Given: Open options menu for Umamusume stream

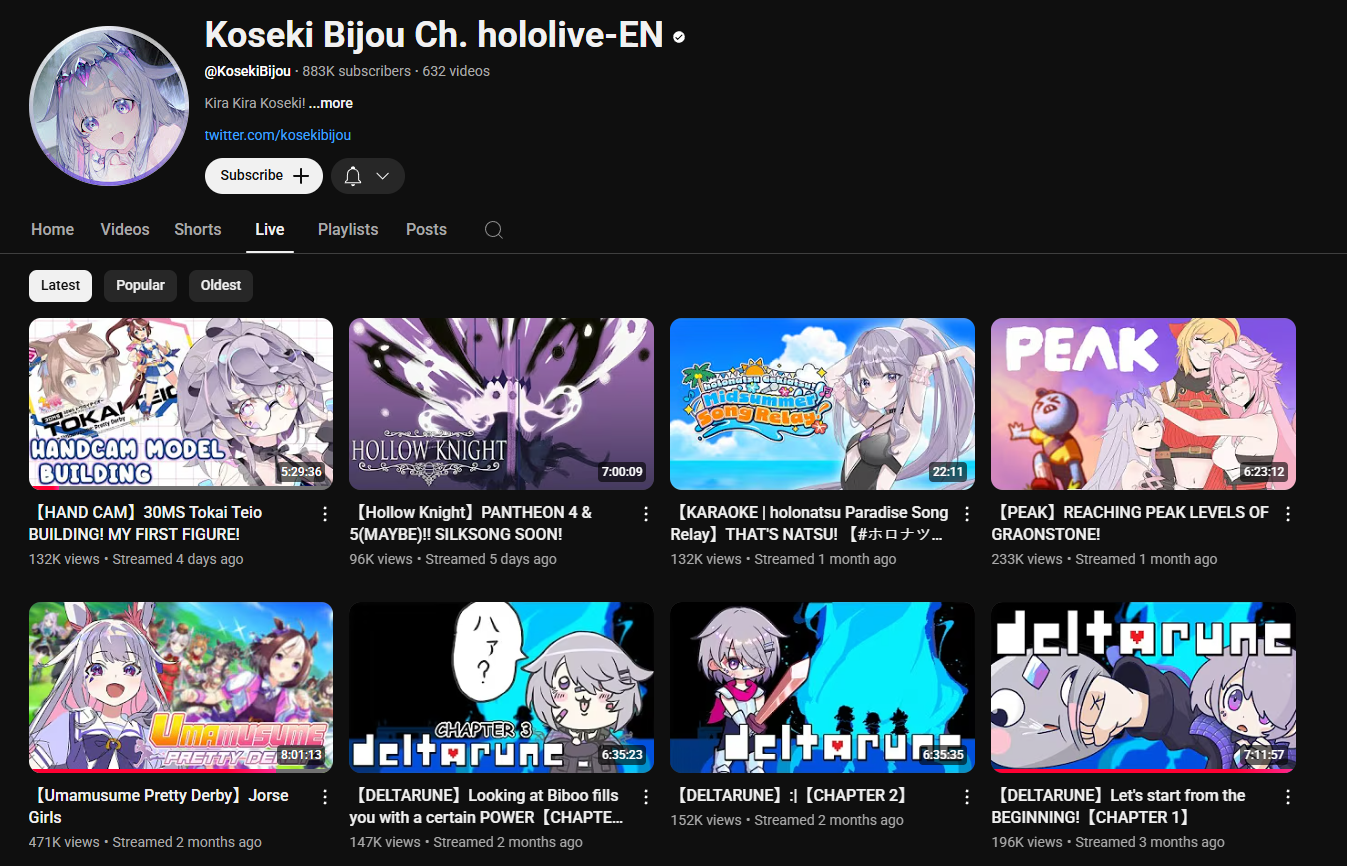Looking at the screenshot, I should 325,797.
